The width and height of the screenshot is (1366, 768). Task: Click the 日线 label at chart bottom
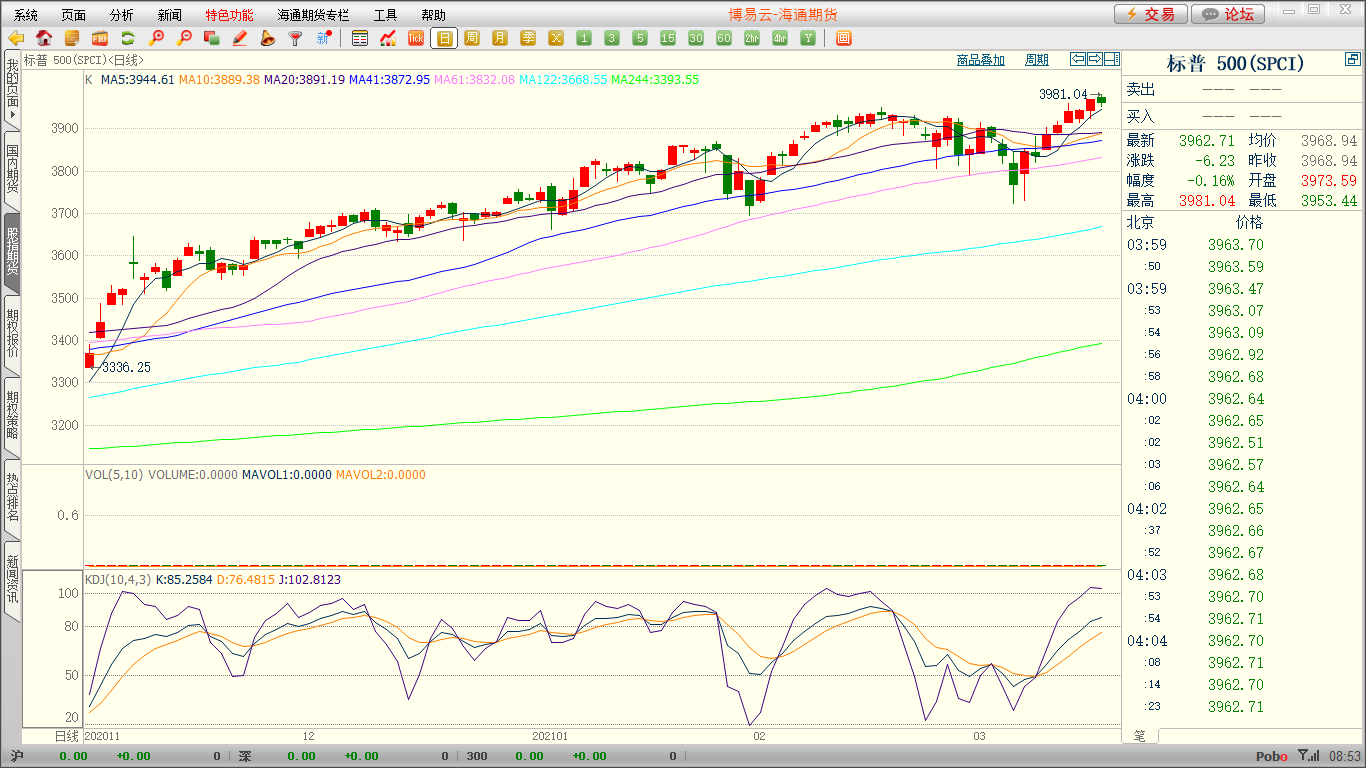(x=65, y=736)
